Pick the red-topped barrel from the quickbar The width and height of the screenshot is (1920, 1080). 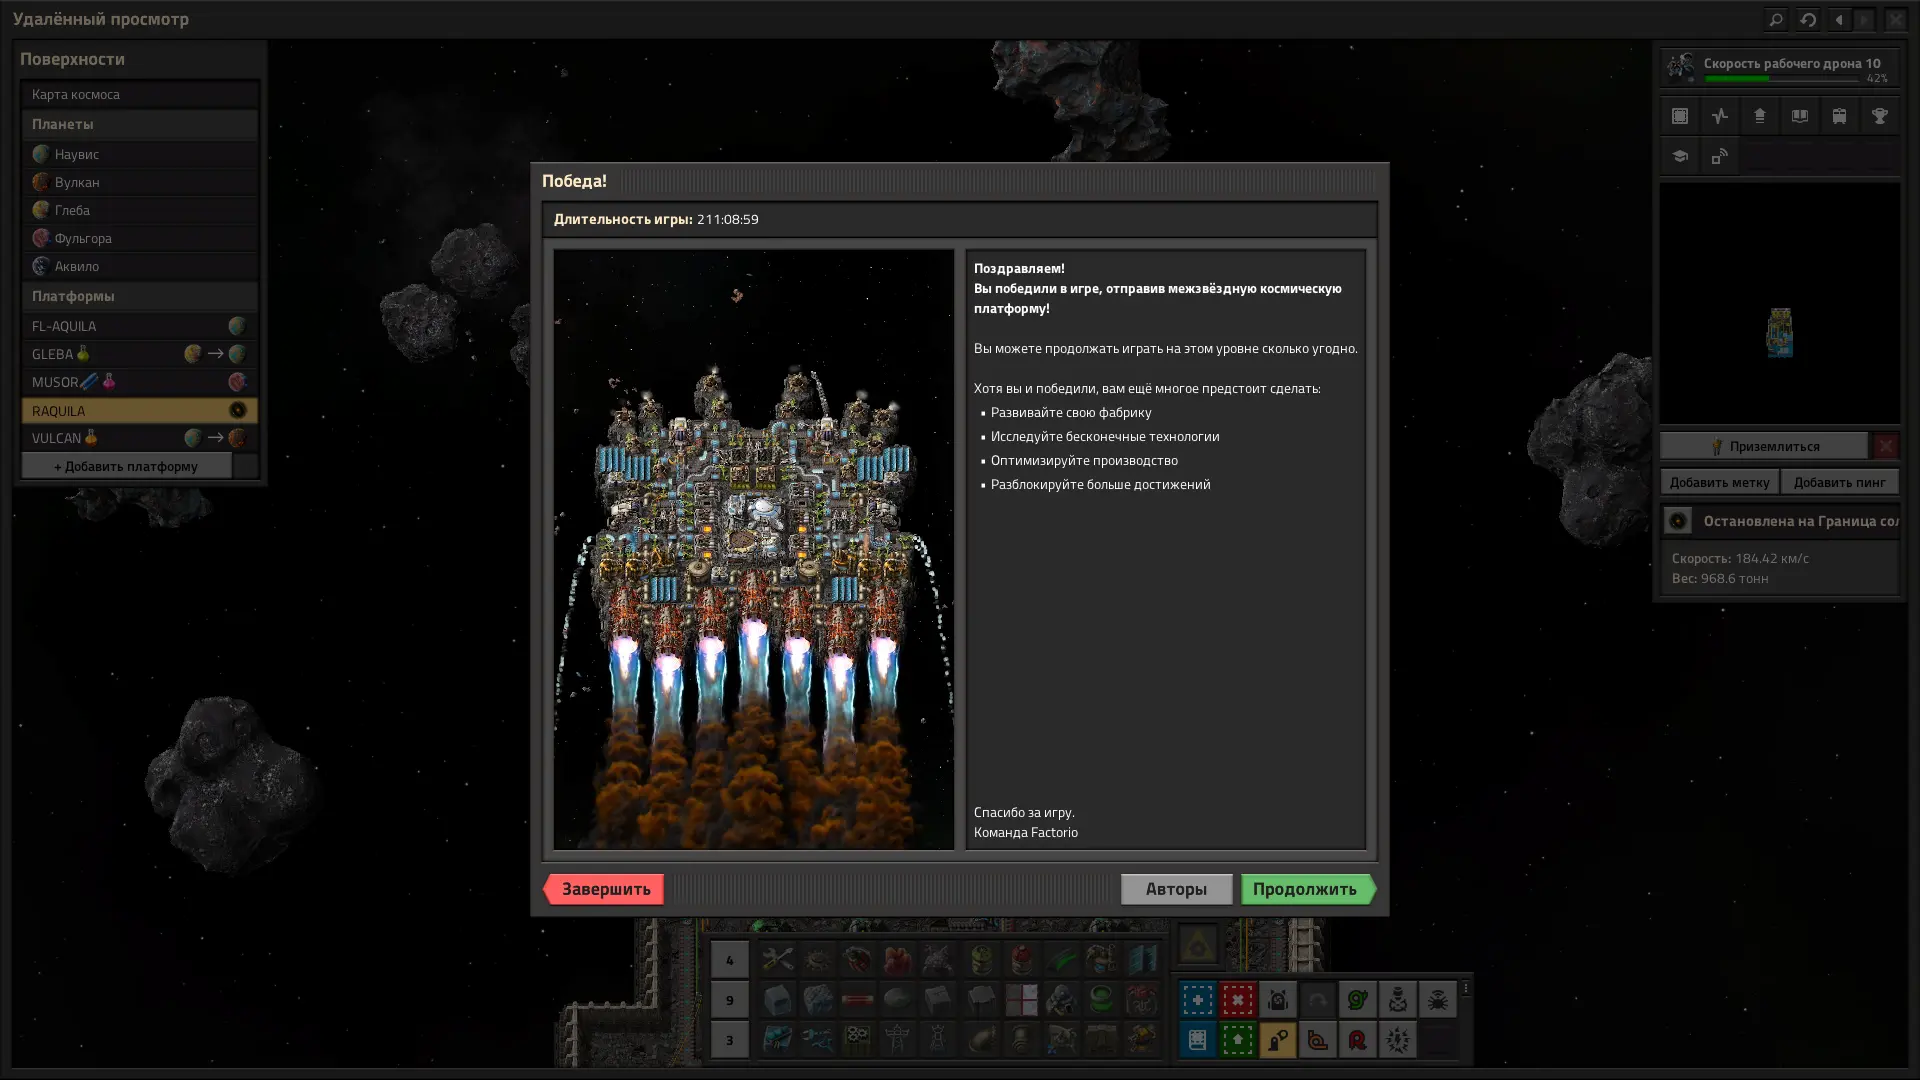pyautogui.click(x=1021, y=959)
